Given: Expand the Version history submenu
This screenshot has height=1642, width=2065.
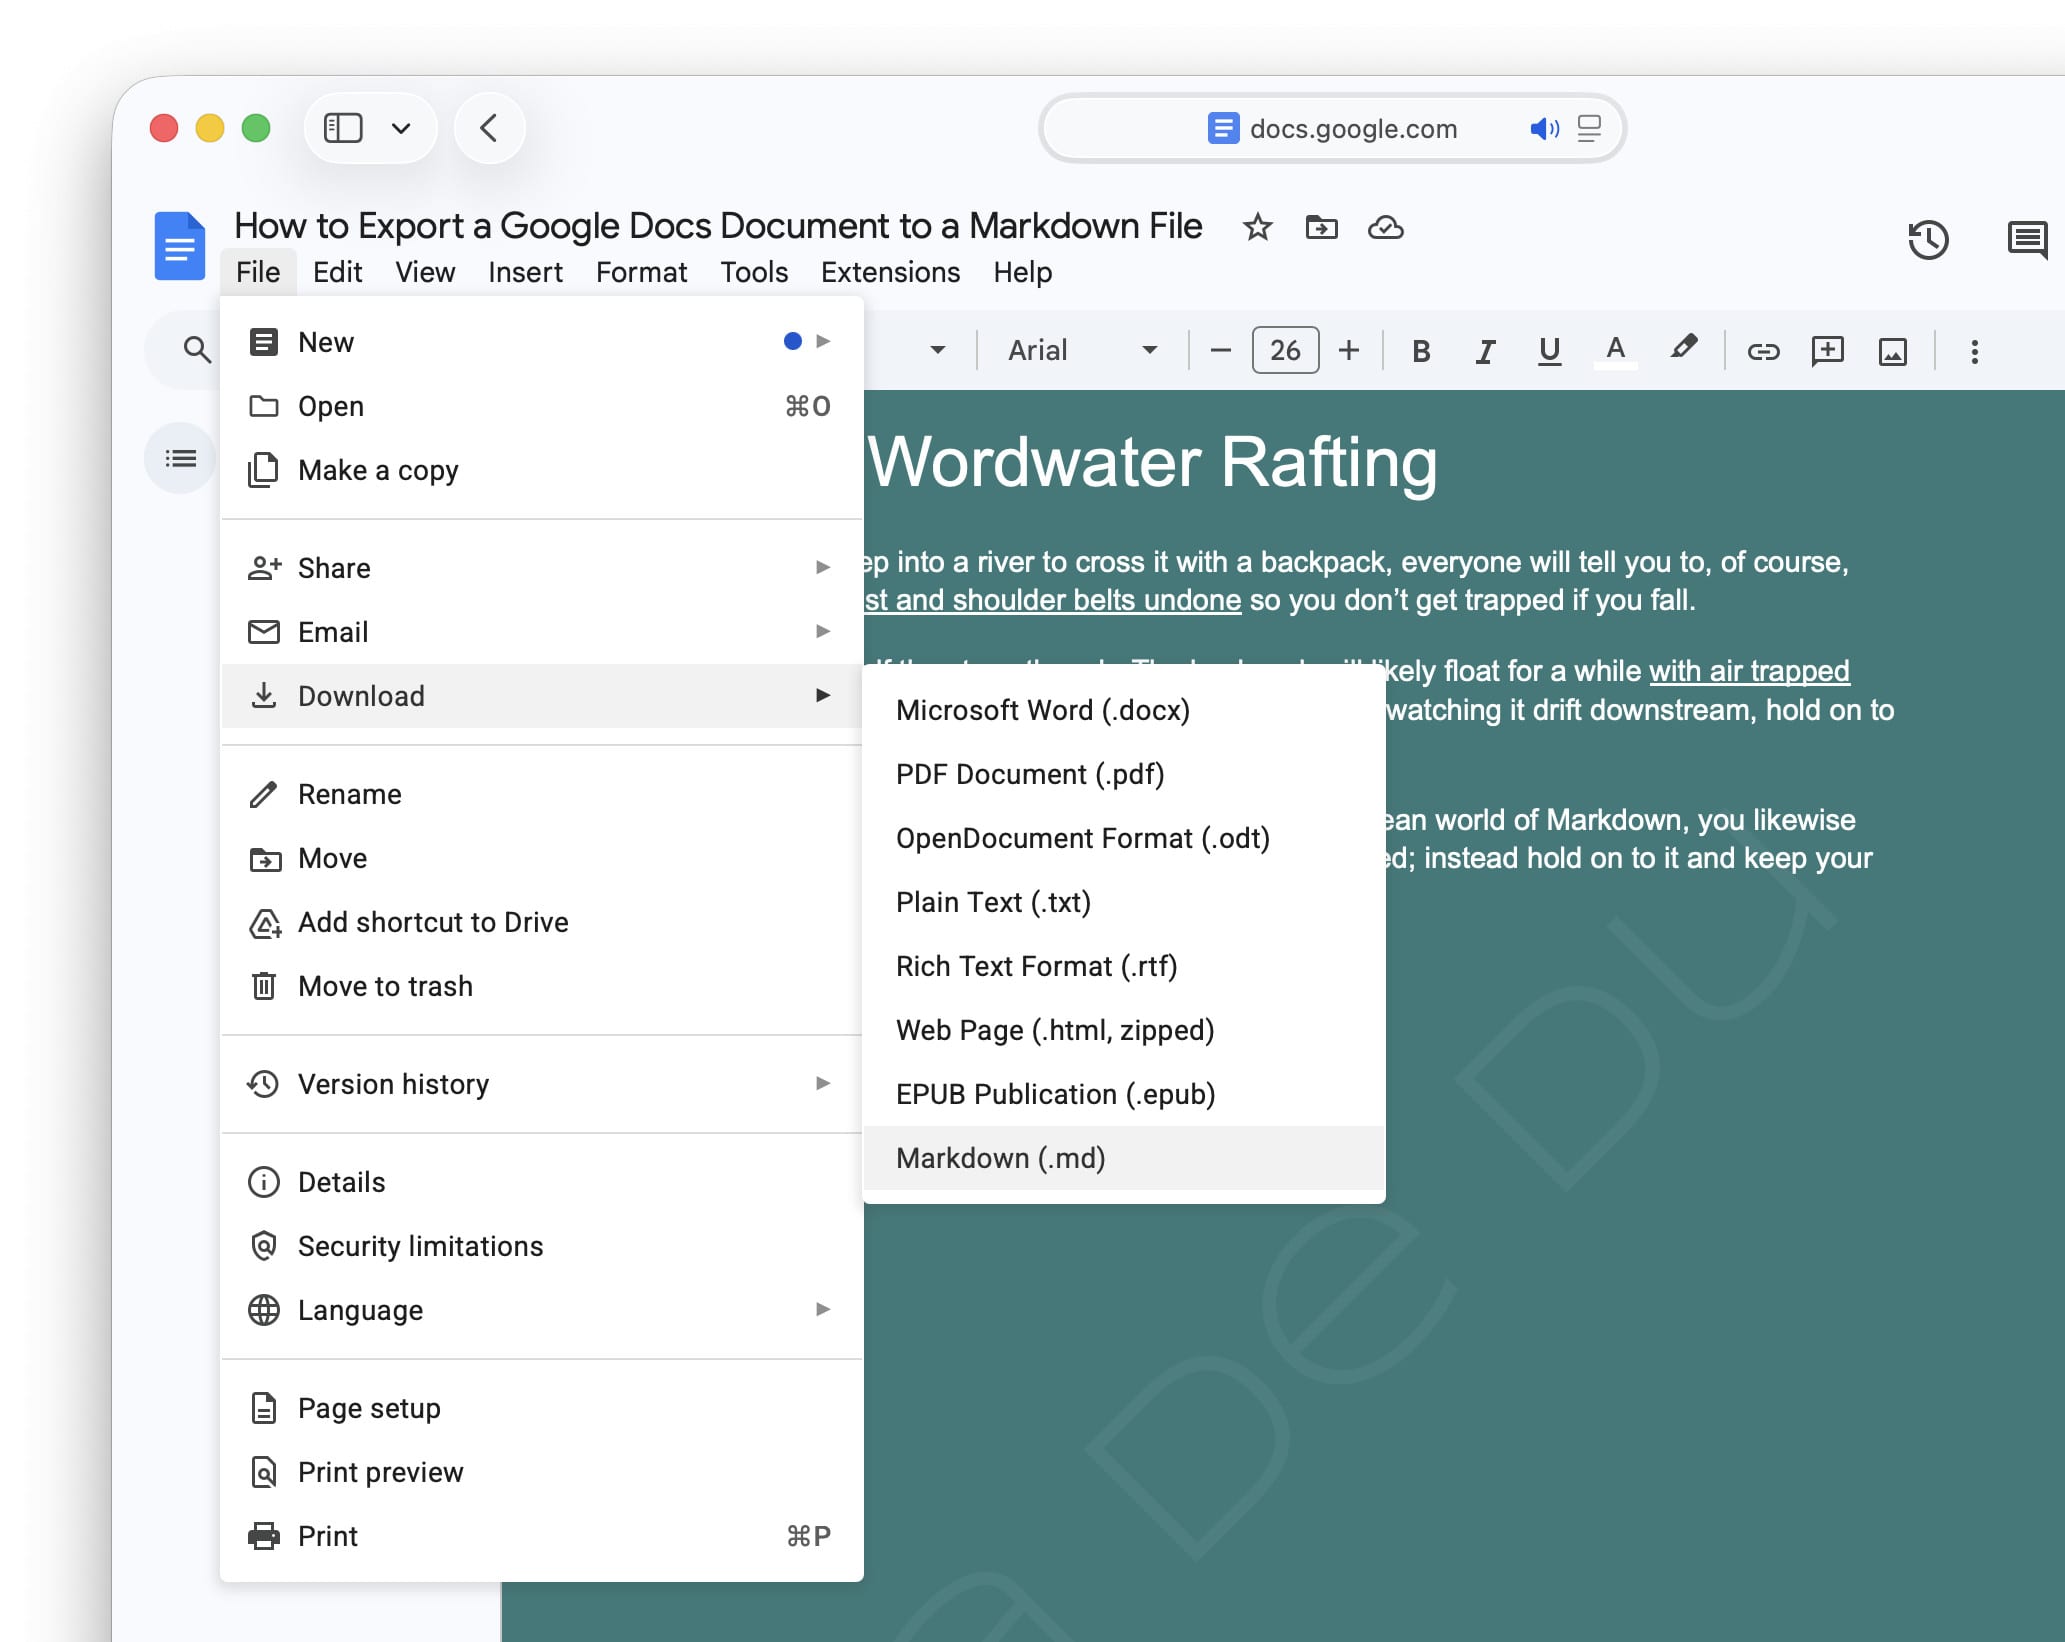Looking at the screenshot, I should click(x=541, y=1084).
